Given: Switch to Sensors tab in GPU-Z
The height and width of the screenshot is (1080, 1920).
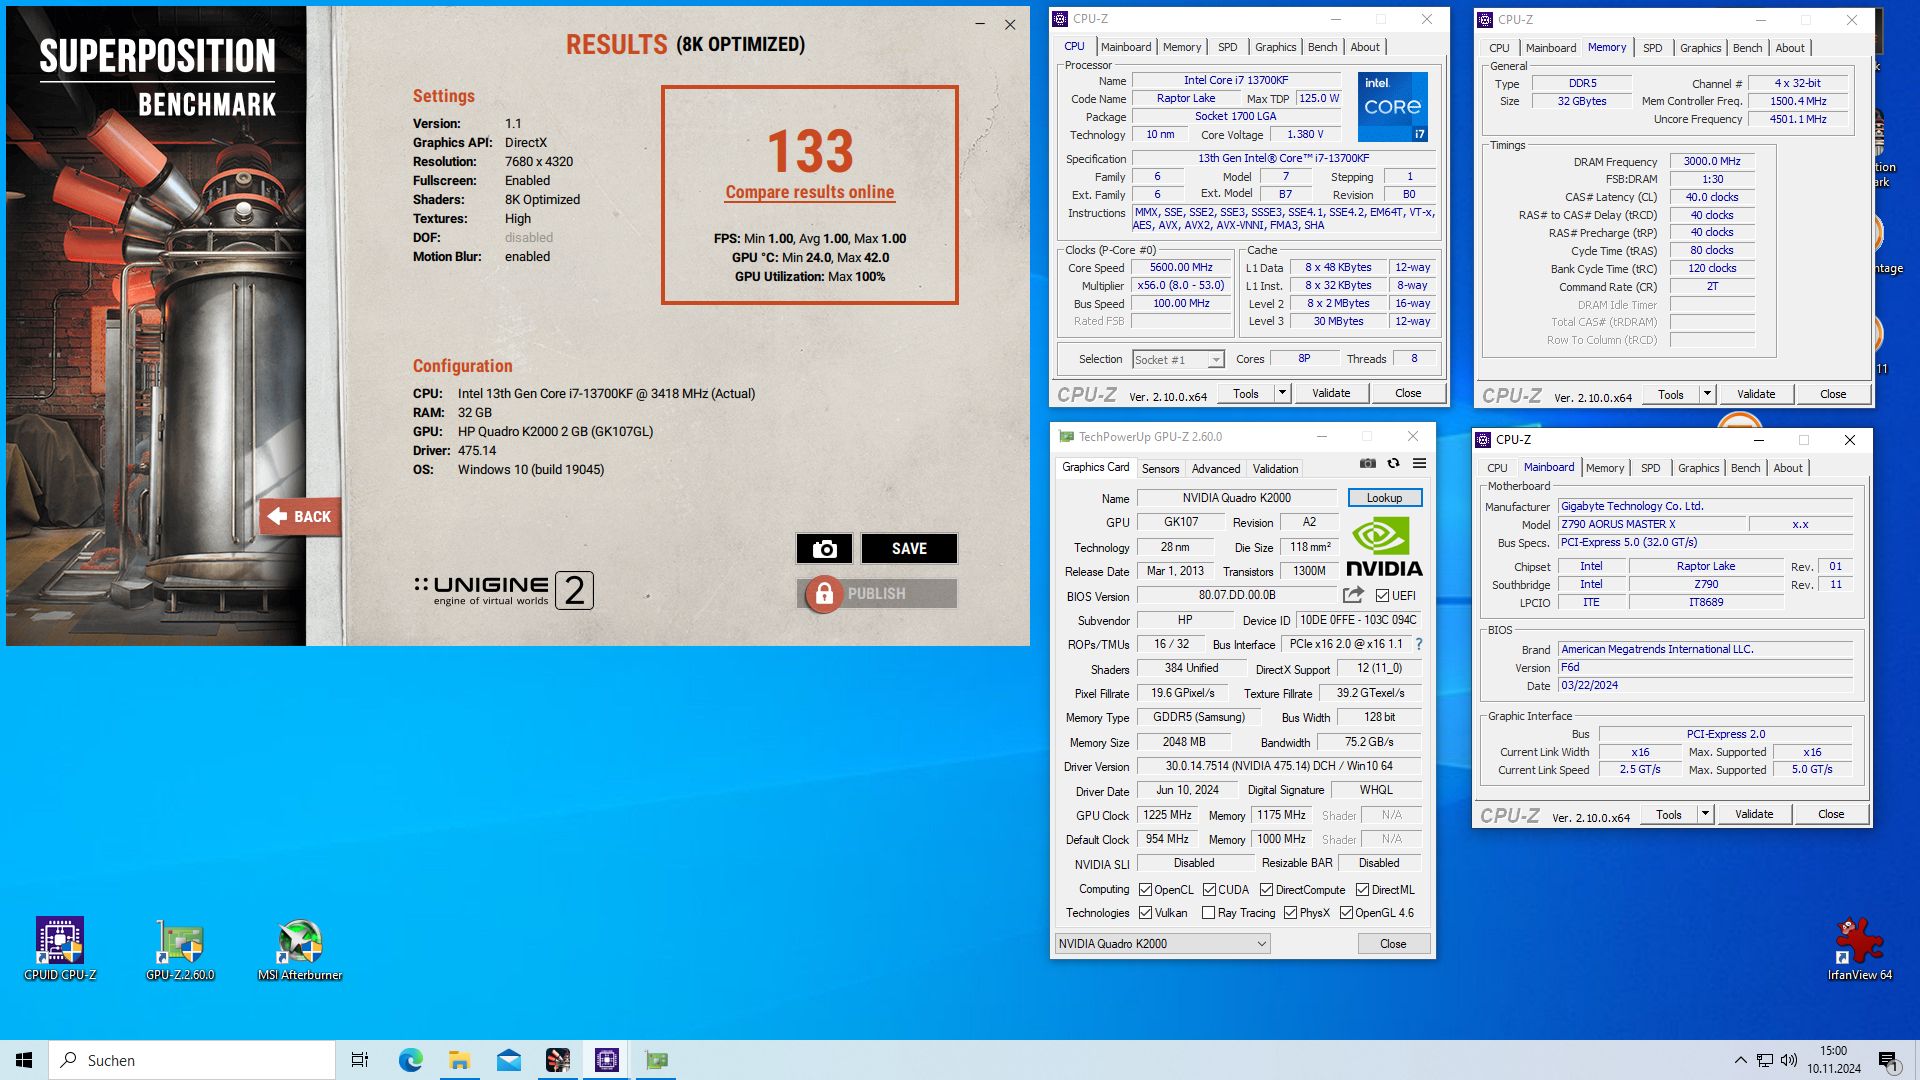Looking at the screenshot, I should (x=1160, y=468).
